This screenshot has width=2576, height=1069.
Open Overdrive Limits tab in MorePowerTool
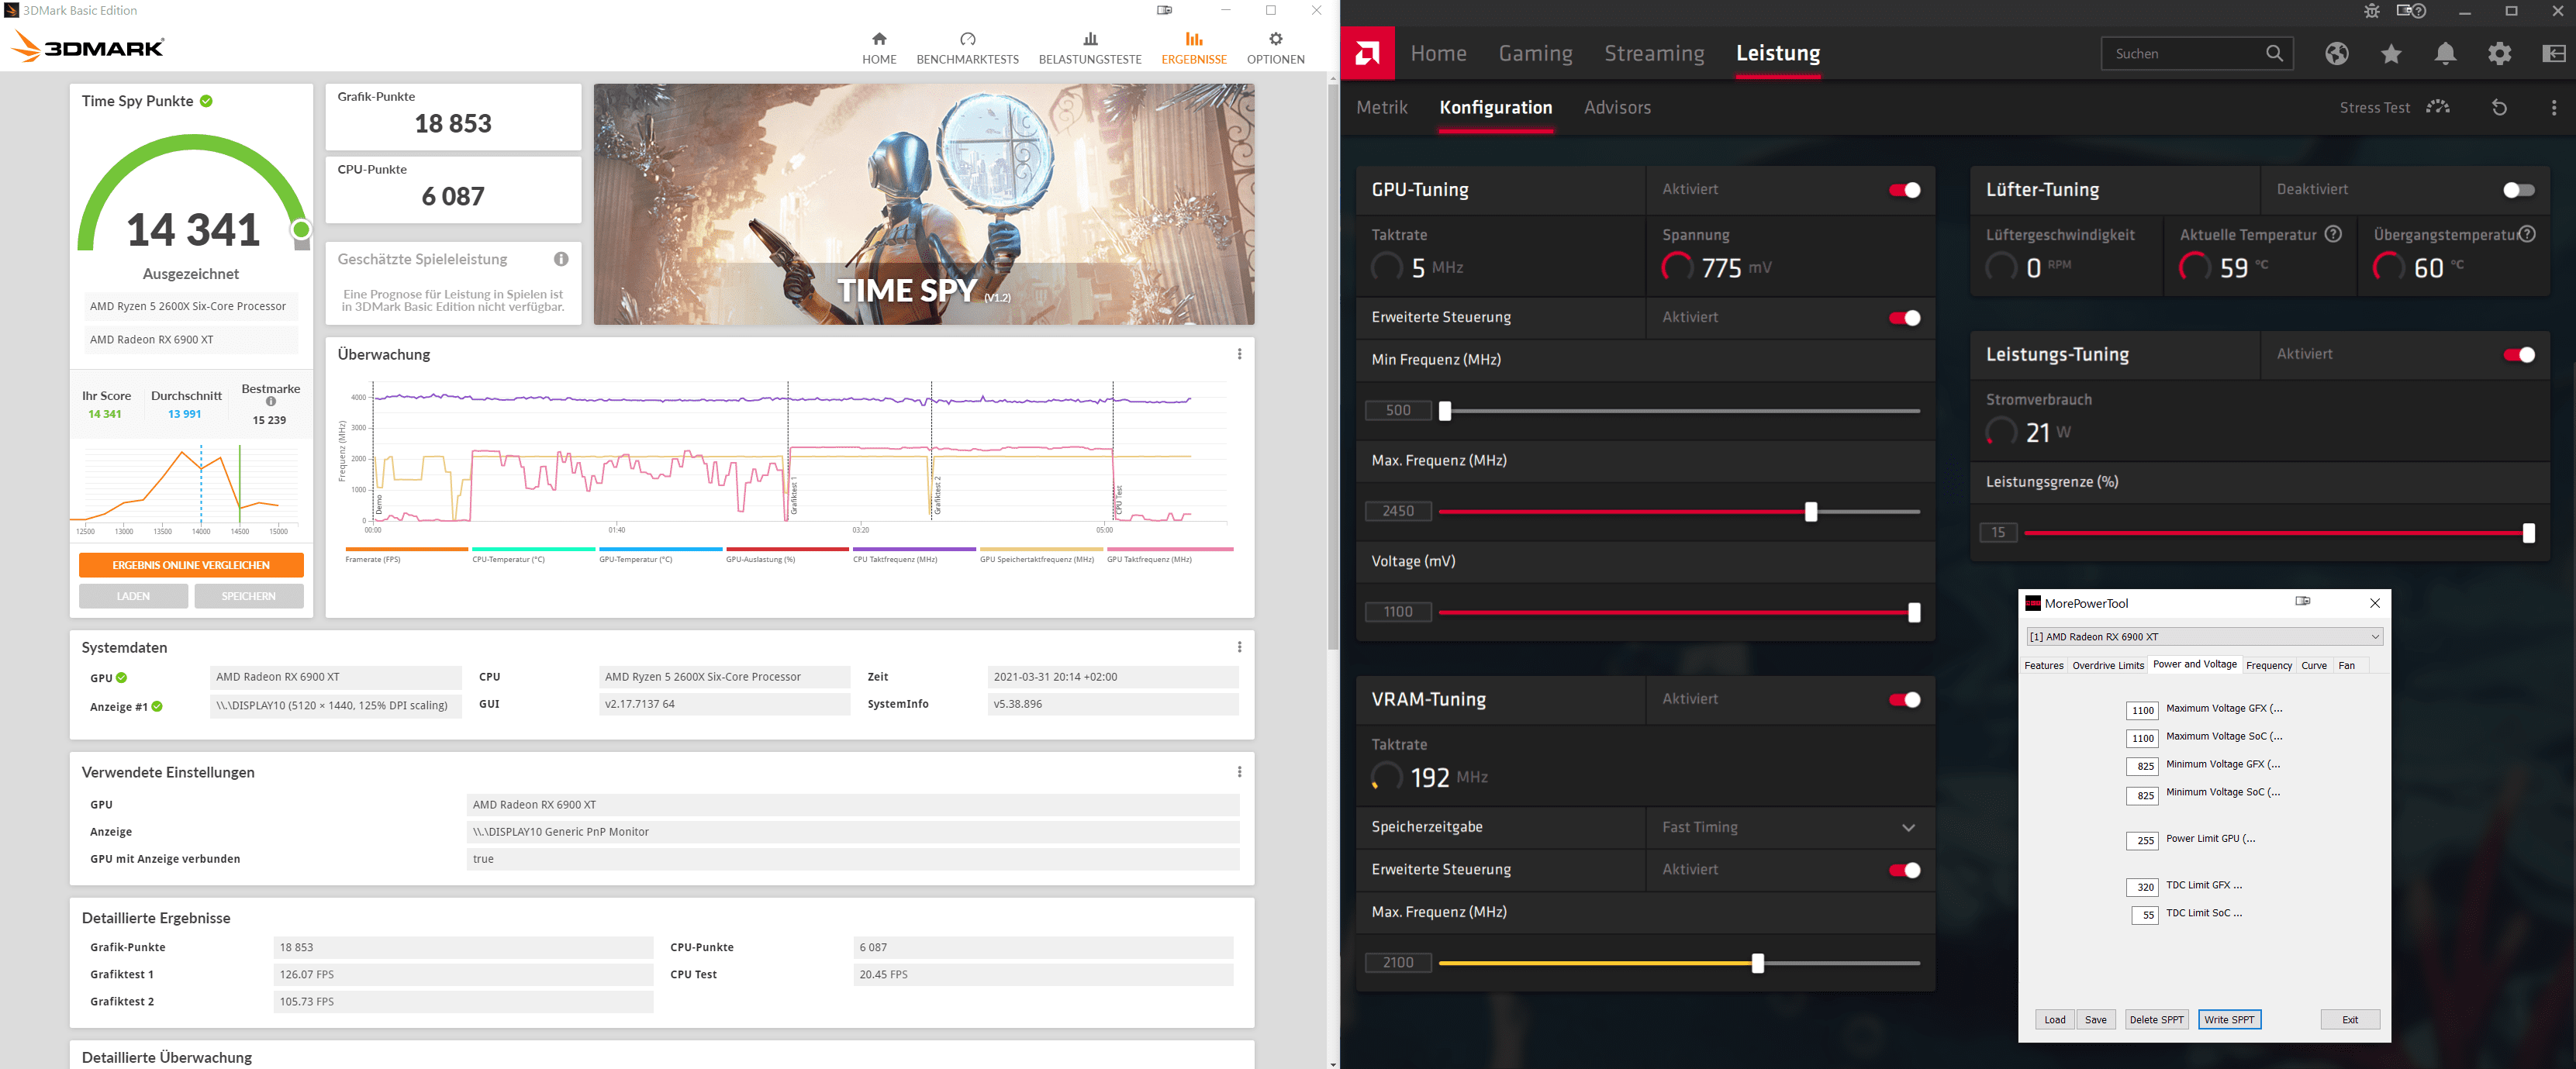coord(2107,665)
